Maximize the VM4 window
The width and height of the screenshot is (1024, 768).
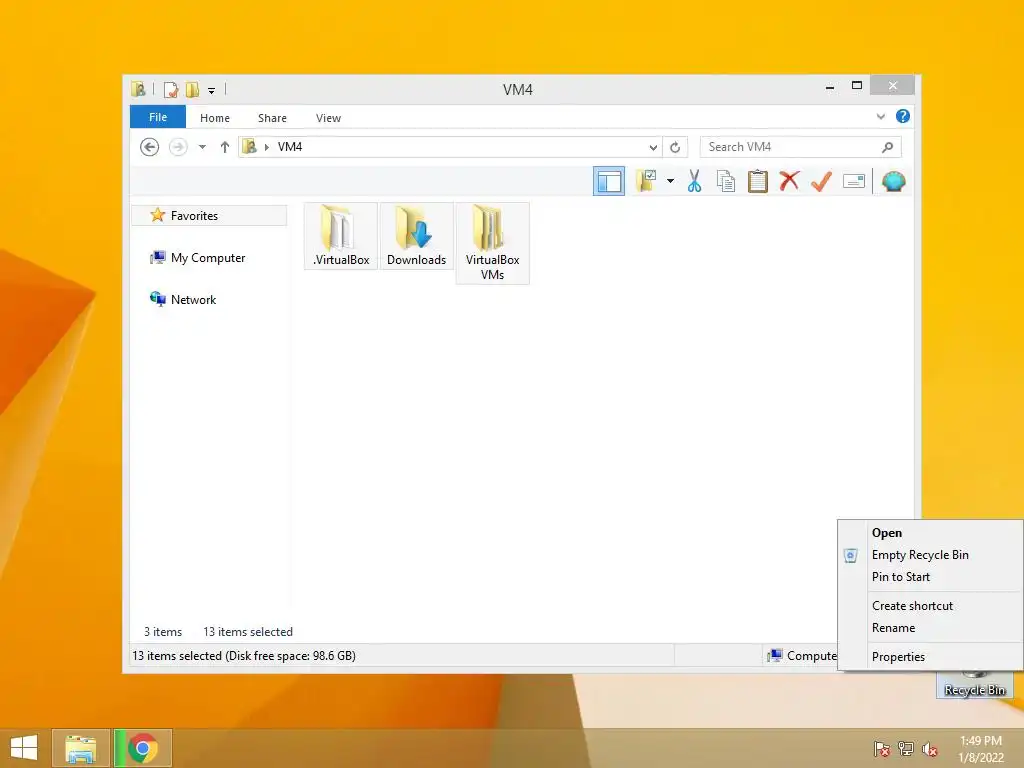point(857,86)
